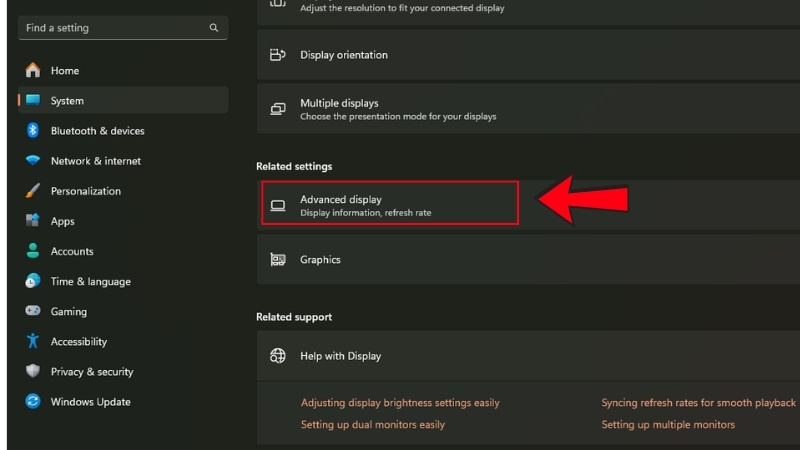
Task: Click the Home icon in sidebar
Action: coord(33,71)
